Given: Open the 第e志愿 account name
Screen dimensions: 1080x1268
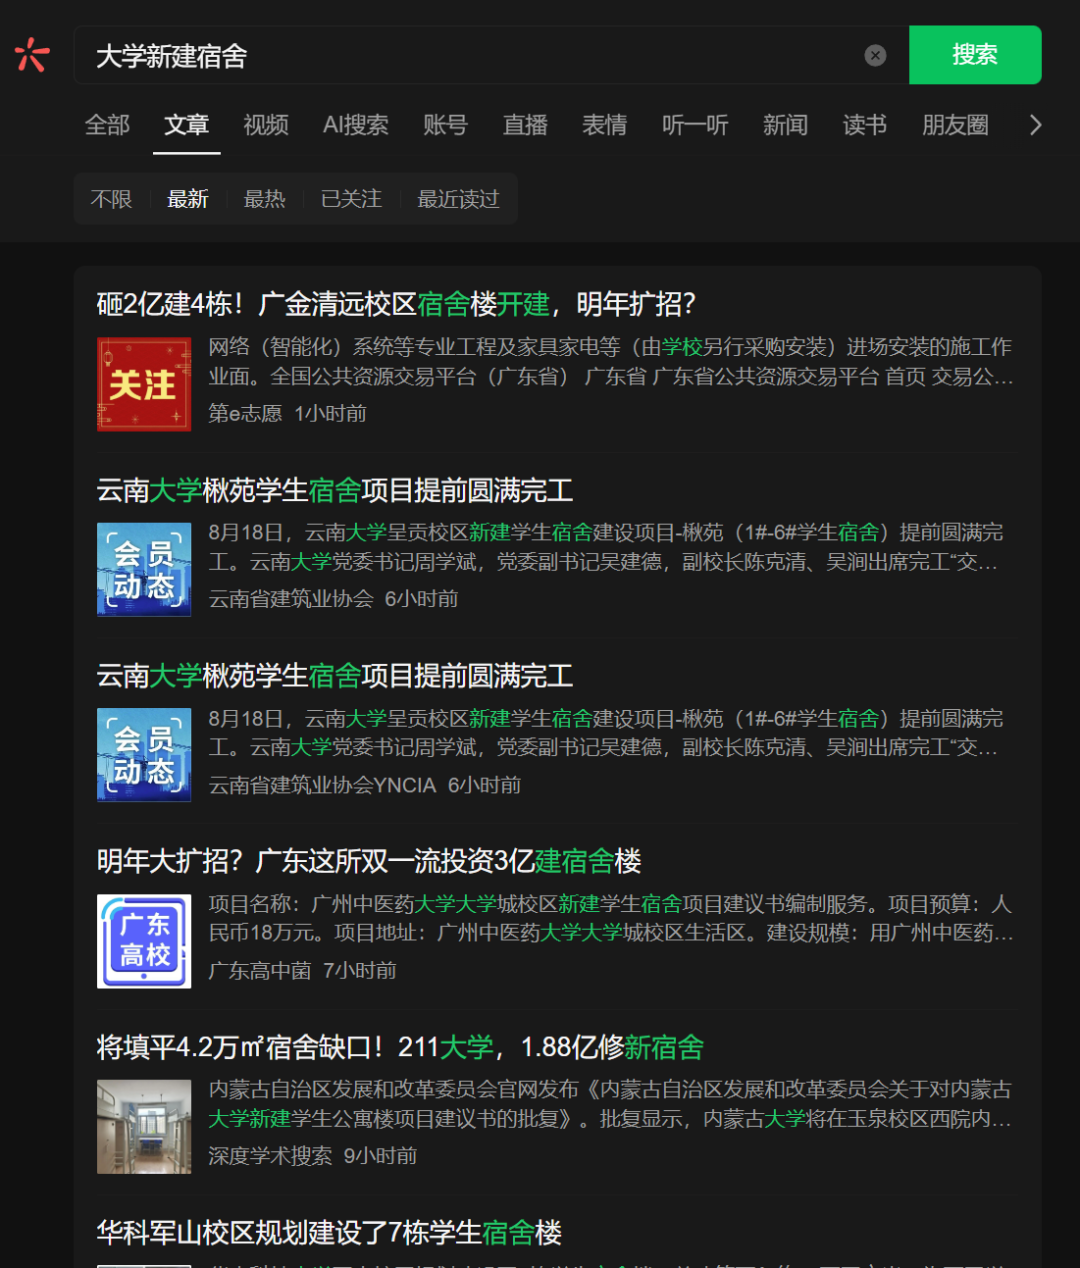Looking at the screenshot, I should (x=245, y=413).
